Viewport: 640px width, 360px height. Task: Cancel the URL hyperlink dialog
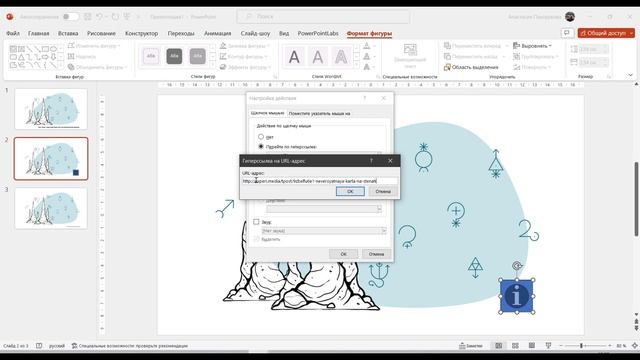point(383,191)
